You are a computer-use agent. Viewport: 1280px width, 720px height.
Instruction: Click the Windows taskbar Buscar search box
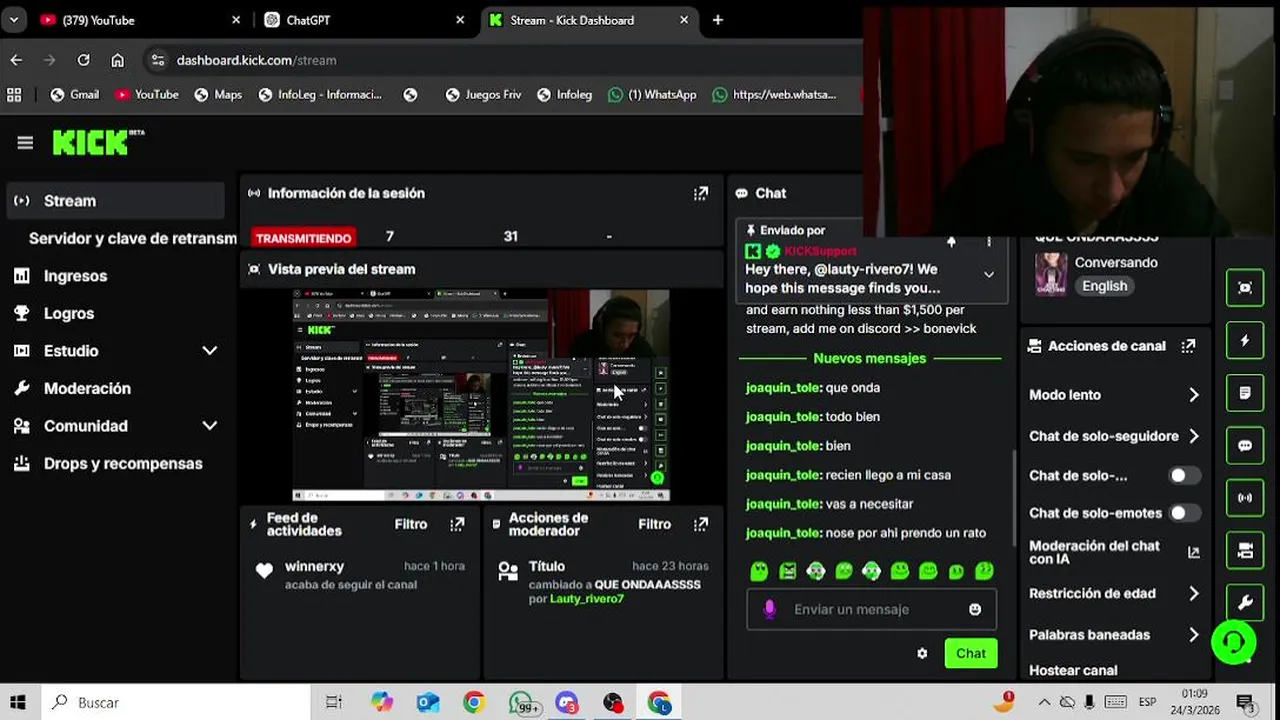pyautogui.click(x=175, y=702)
